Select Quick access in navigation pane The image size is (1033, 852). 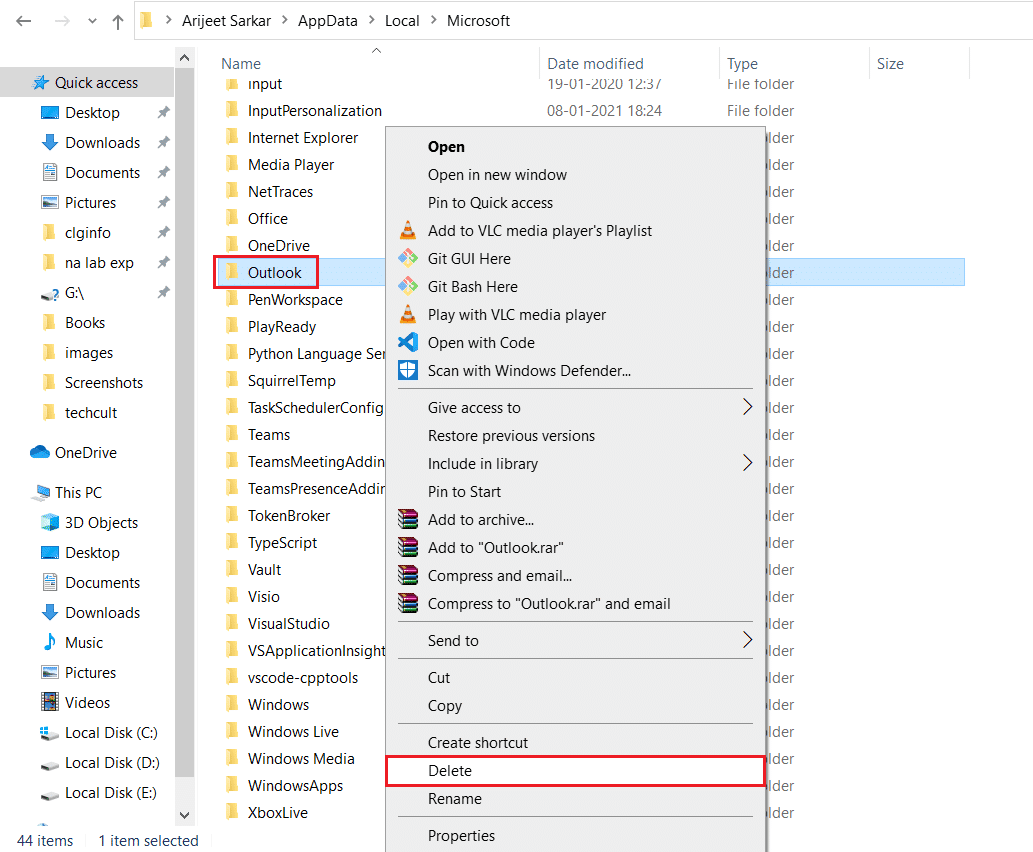(x=87, y=82)
